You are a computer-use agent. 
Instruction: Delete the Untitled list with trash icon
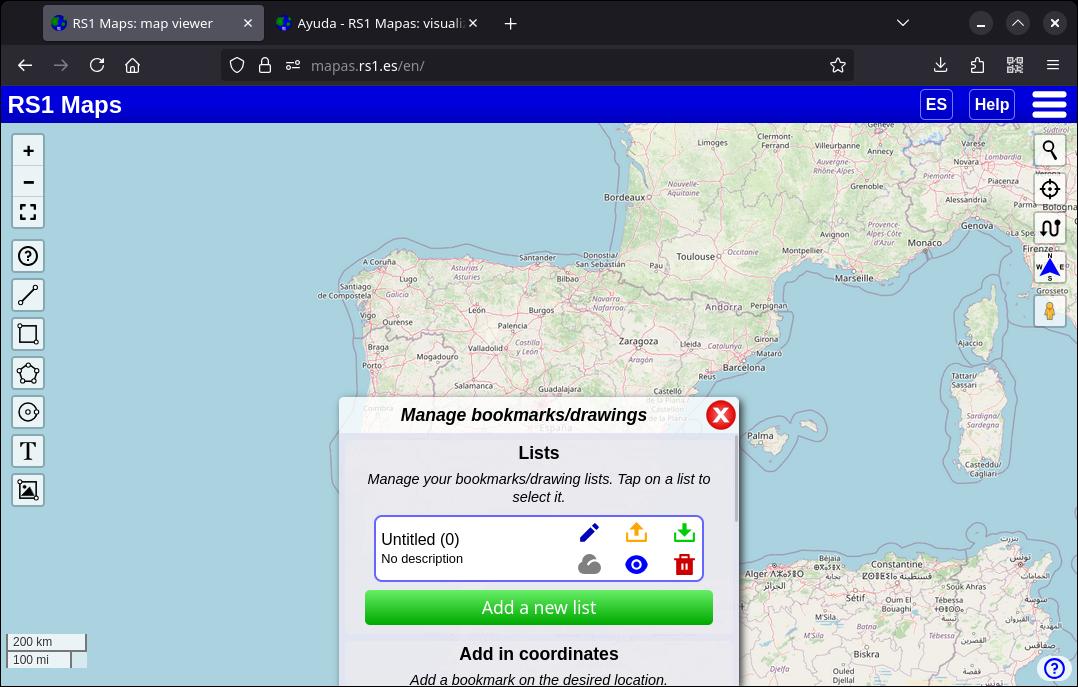[684, 565]
